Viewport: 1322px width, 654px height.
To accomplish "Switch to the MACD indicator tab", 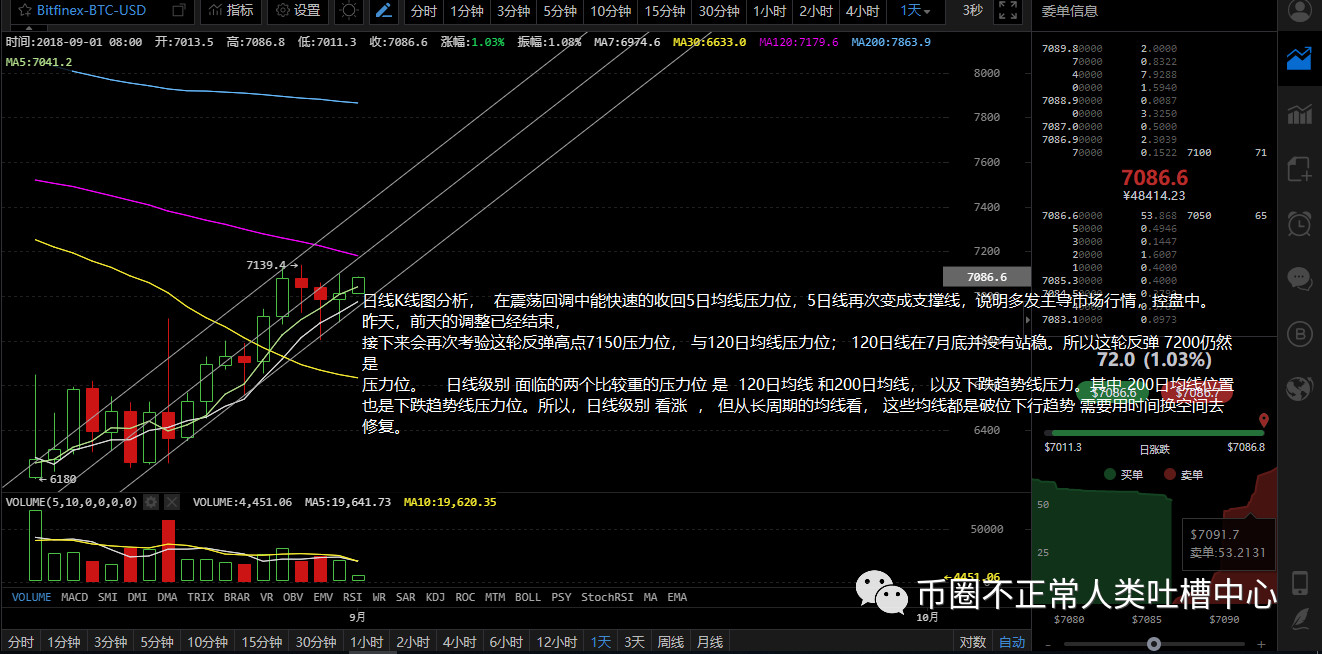I will coord(74,597).
